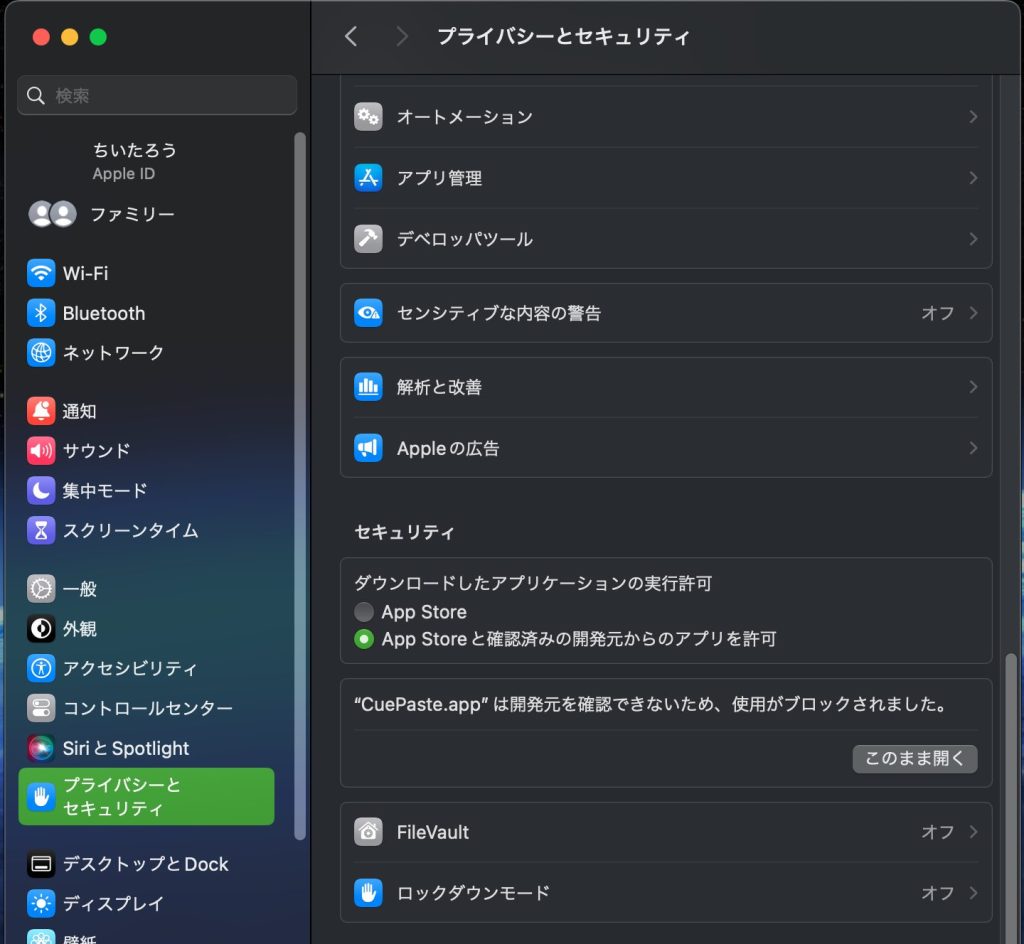Click the search magnifier icon
Viewport: 1024px width, 944px height.
[36, 96]
